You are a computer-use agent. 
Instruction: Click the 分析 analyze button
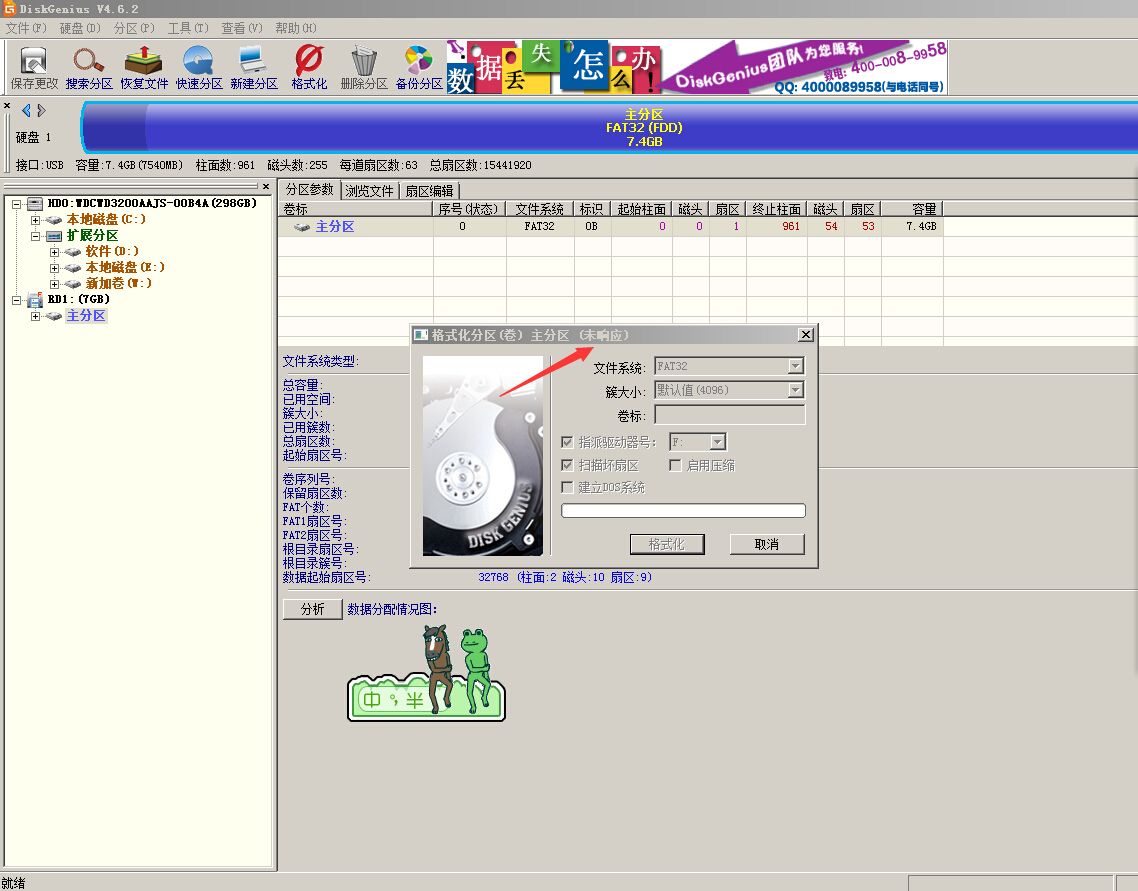click(x=312, y=609)
